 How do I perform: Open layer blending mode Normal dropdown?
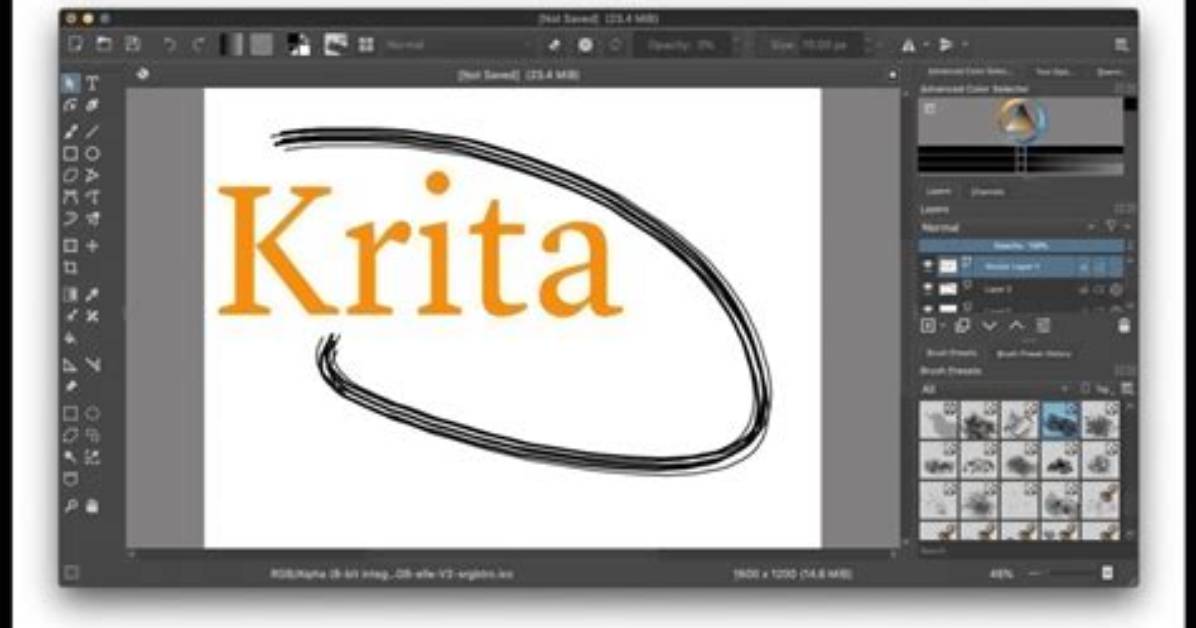(1008, 227)
